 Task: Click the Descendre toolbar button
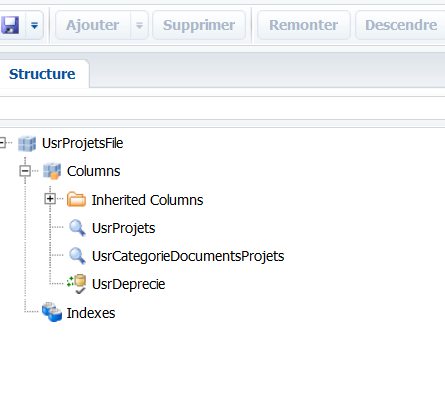pyautogui.click(x=401, y=25)
